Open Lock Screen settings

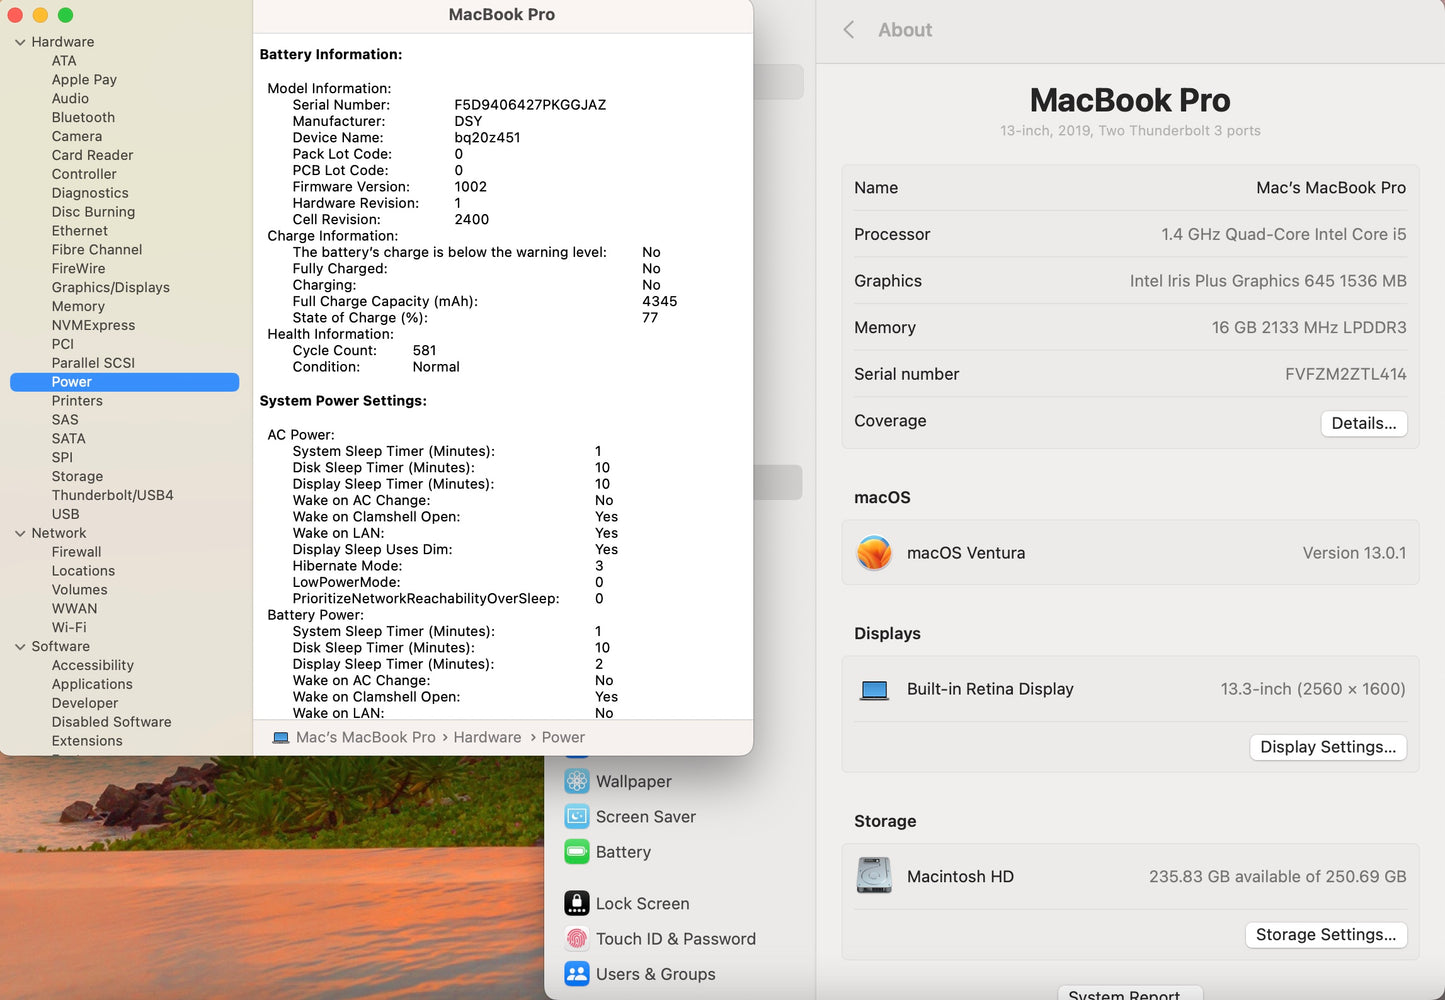(642, 903)
